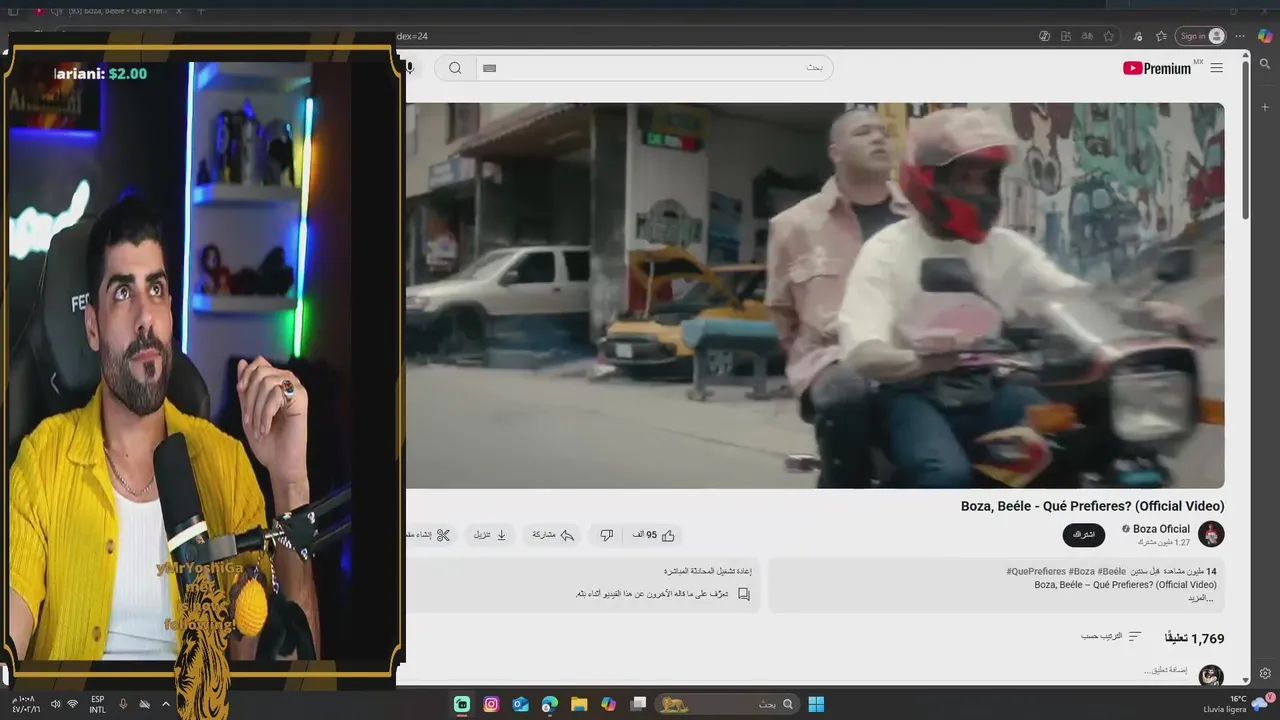Open the green app icon on taskbar

click(462, 704)
